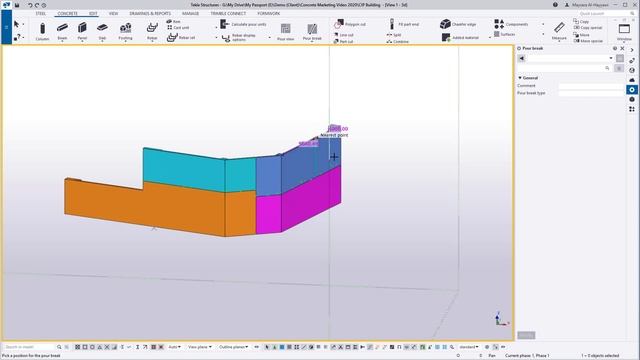Image resolution: width=640 pixels, height=360 pixels.
Task: Click the Split command
Action: 394,35
